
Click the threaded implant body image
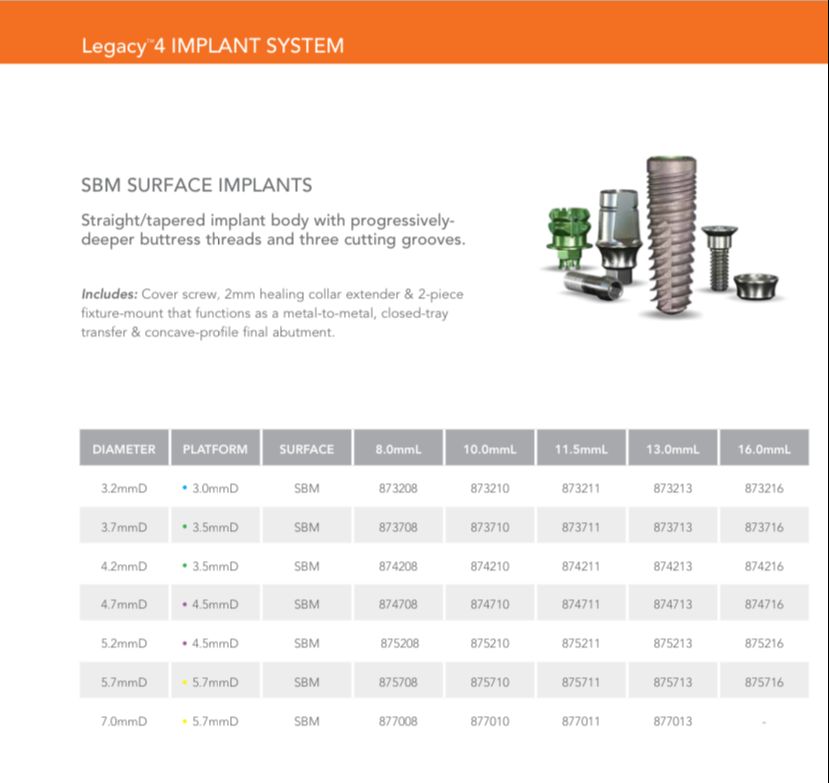672,236
